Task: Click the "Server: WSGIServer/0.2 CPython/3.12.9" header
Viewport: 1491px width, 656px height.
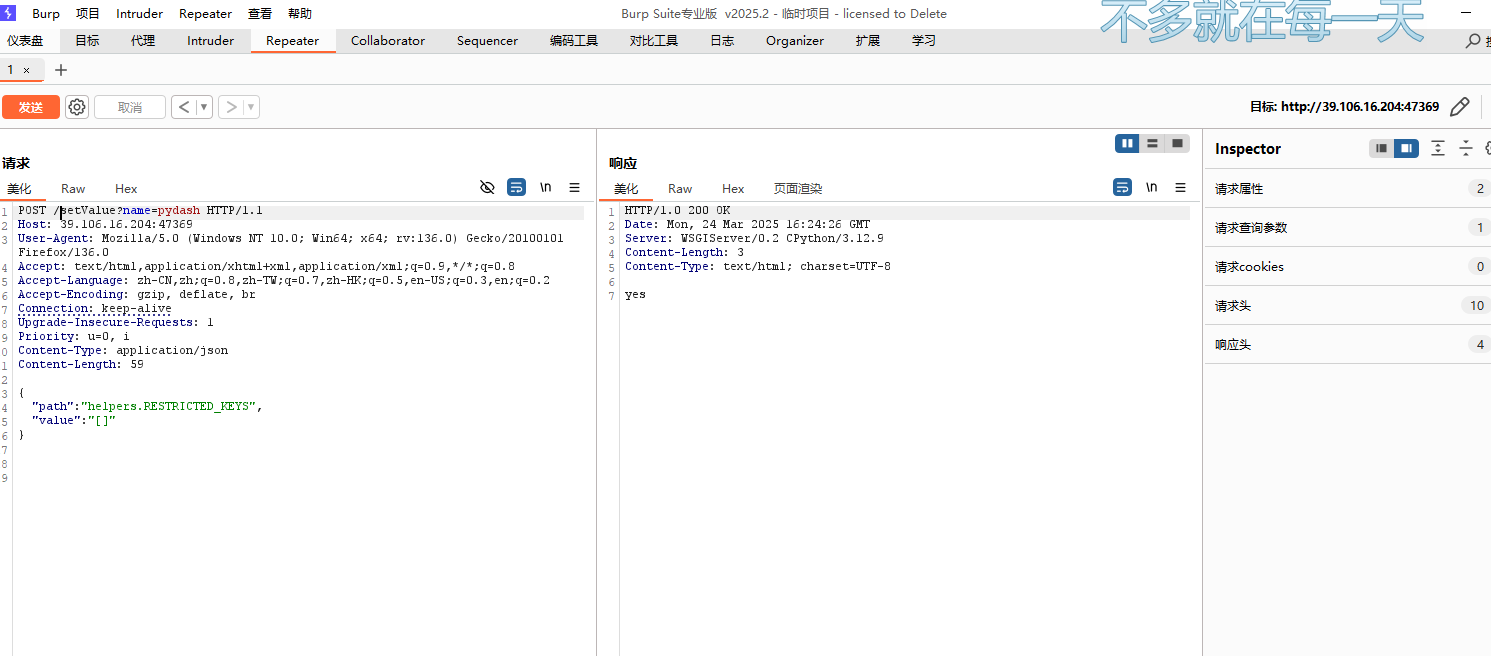Action: 754,239
